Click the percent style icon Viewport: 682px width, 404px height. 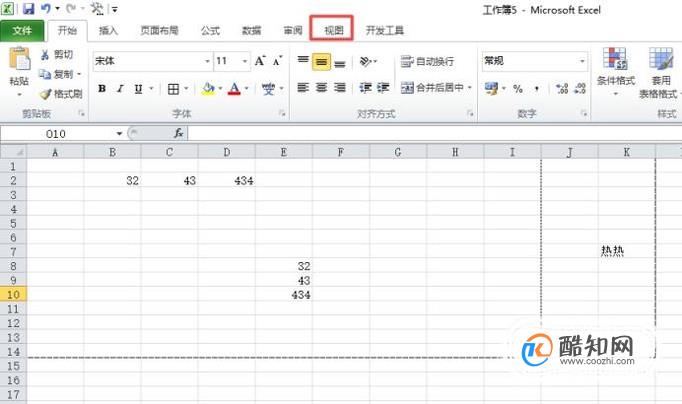[x=518, y=89]
